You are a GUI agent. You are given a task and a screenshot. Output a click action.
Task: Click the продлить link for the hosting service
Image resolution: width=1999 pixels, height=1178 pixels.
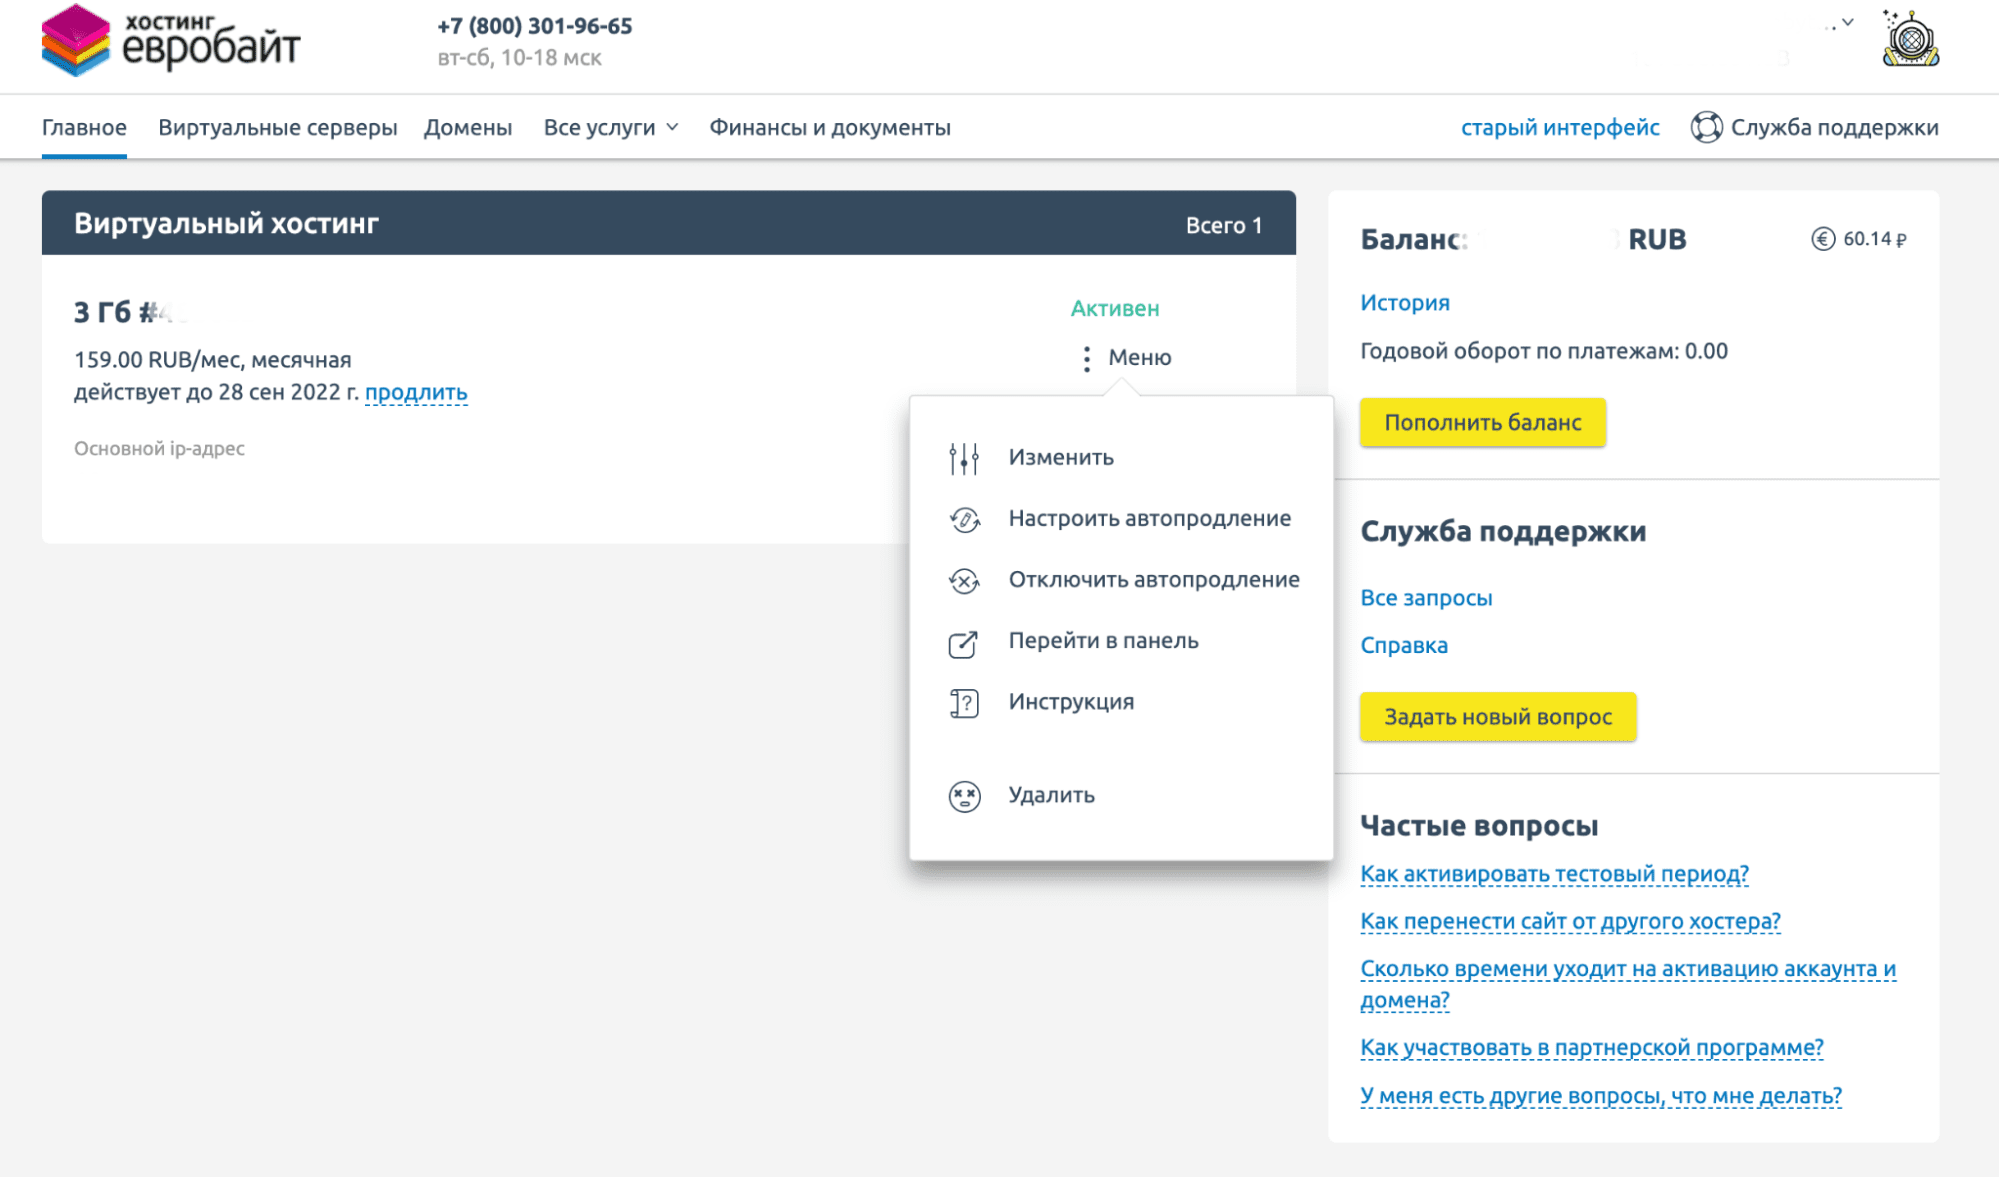[x=416, y=392]
